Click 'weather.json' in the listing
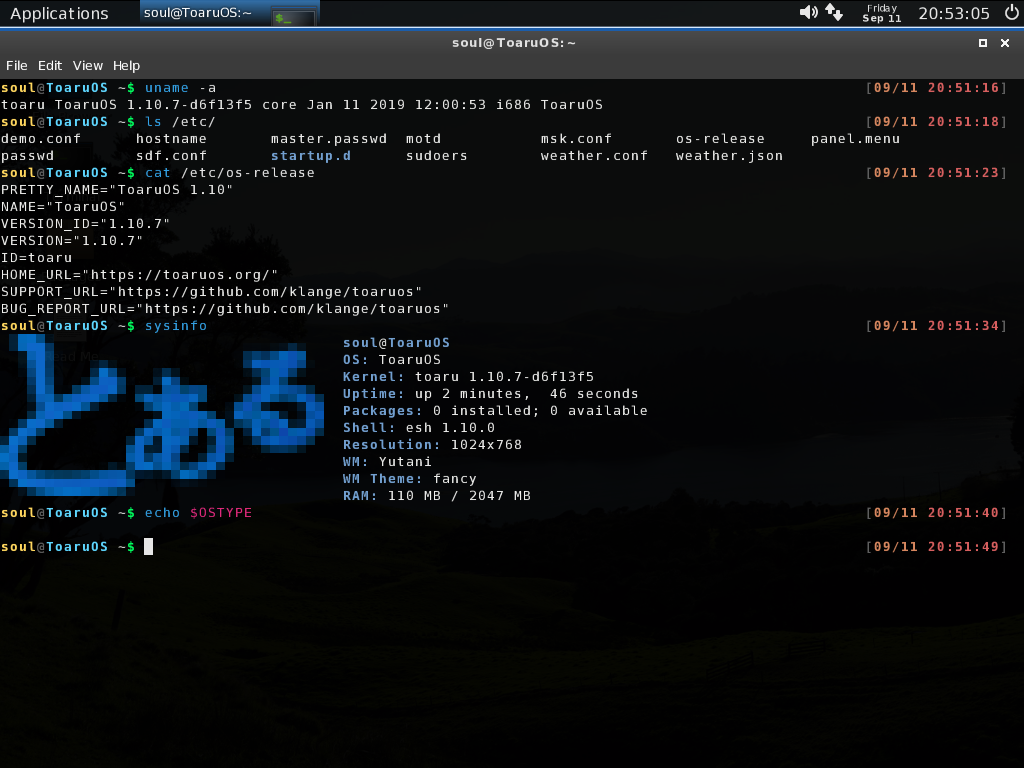Screen dimensions: 1024x768 [x=729, y=156]
